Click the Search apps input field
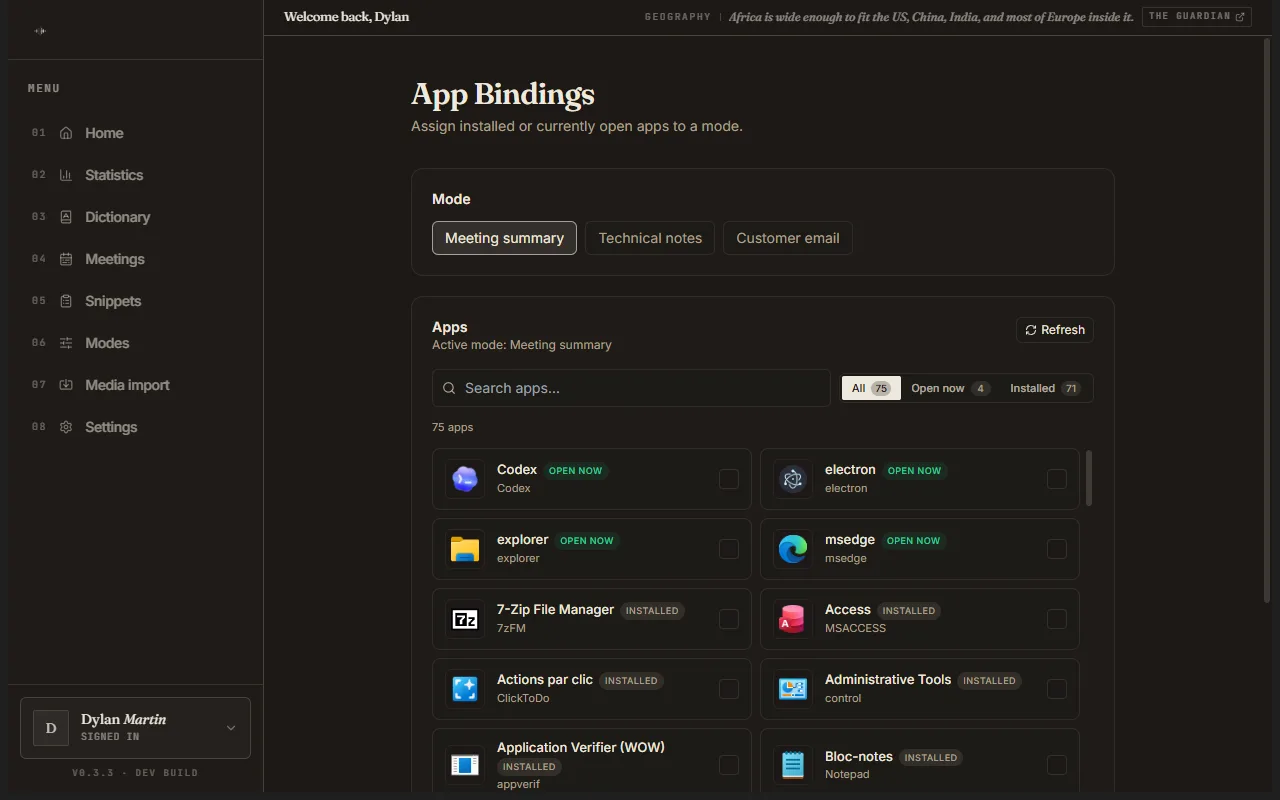The height and width of the screenshot is (800, 1280). (631, 388)
